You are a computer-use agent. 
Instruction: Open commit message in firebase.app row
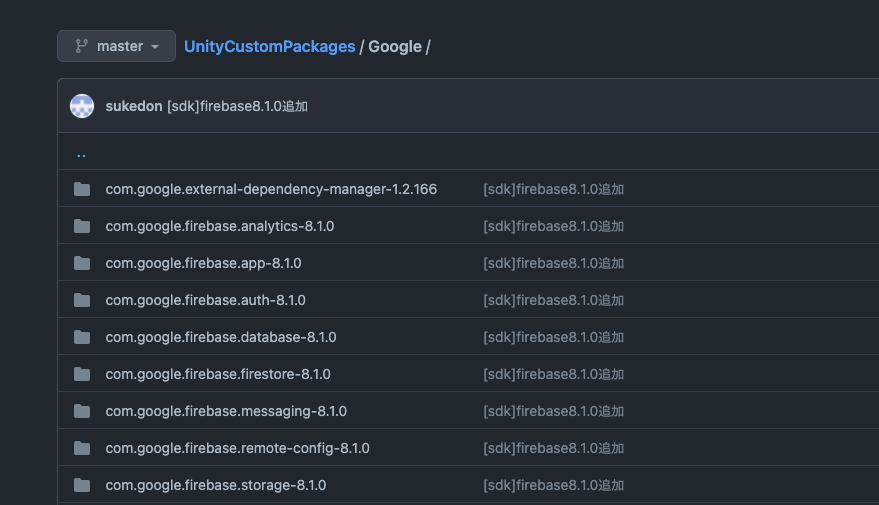tap(554, 263)
